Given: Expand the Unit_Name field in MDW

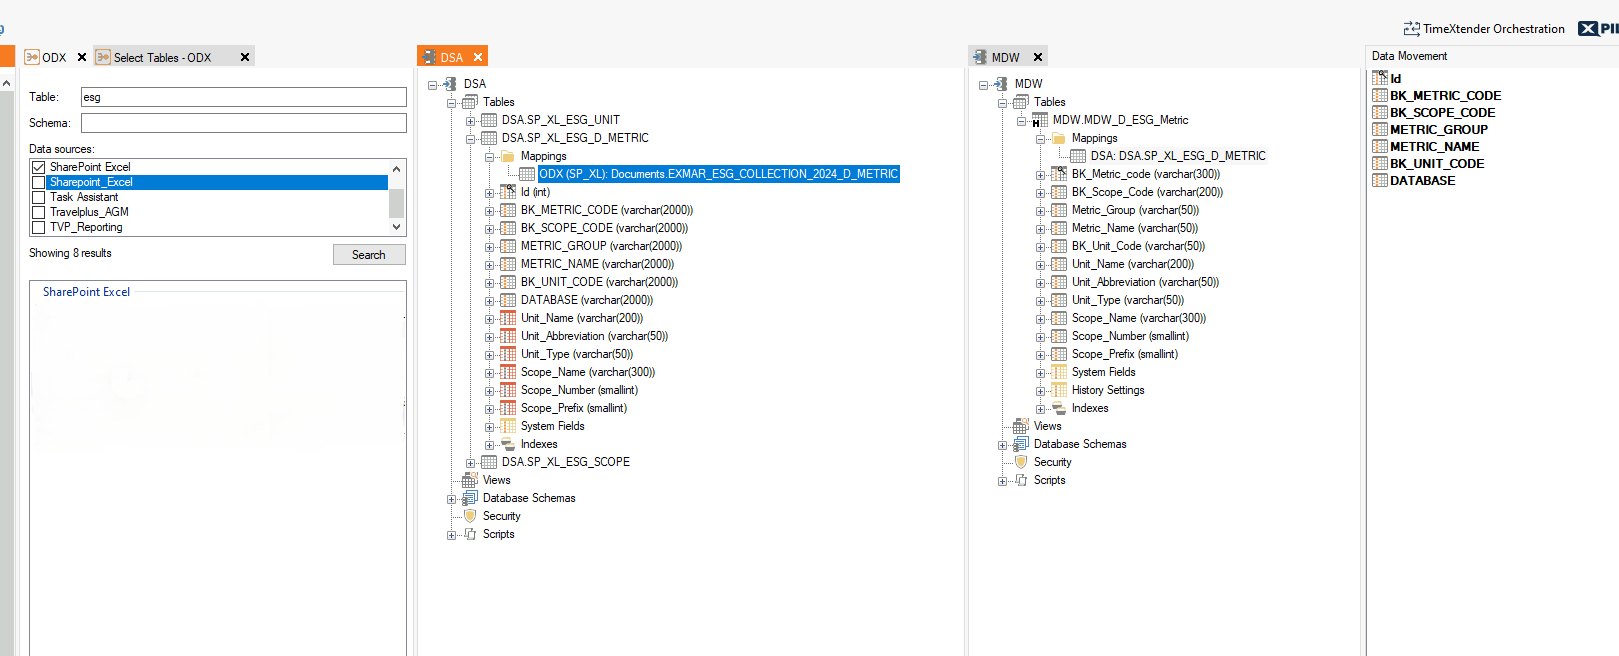Looking at the screenshot, I should [1040, 264].
